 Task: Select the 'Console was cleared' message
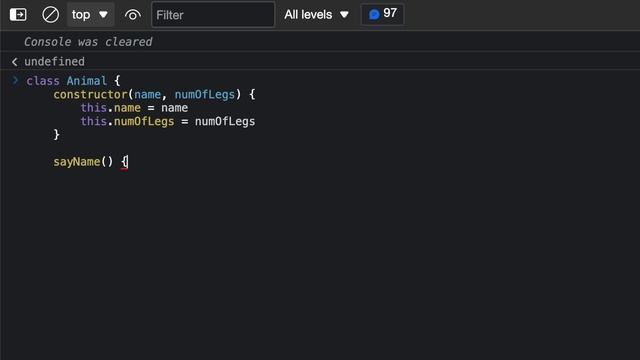[x=88, y=42]
